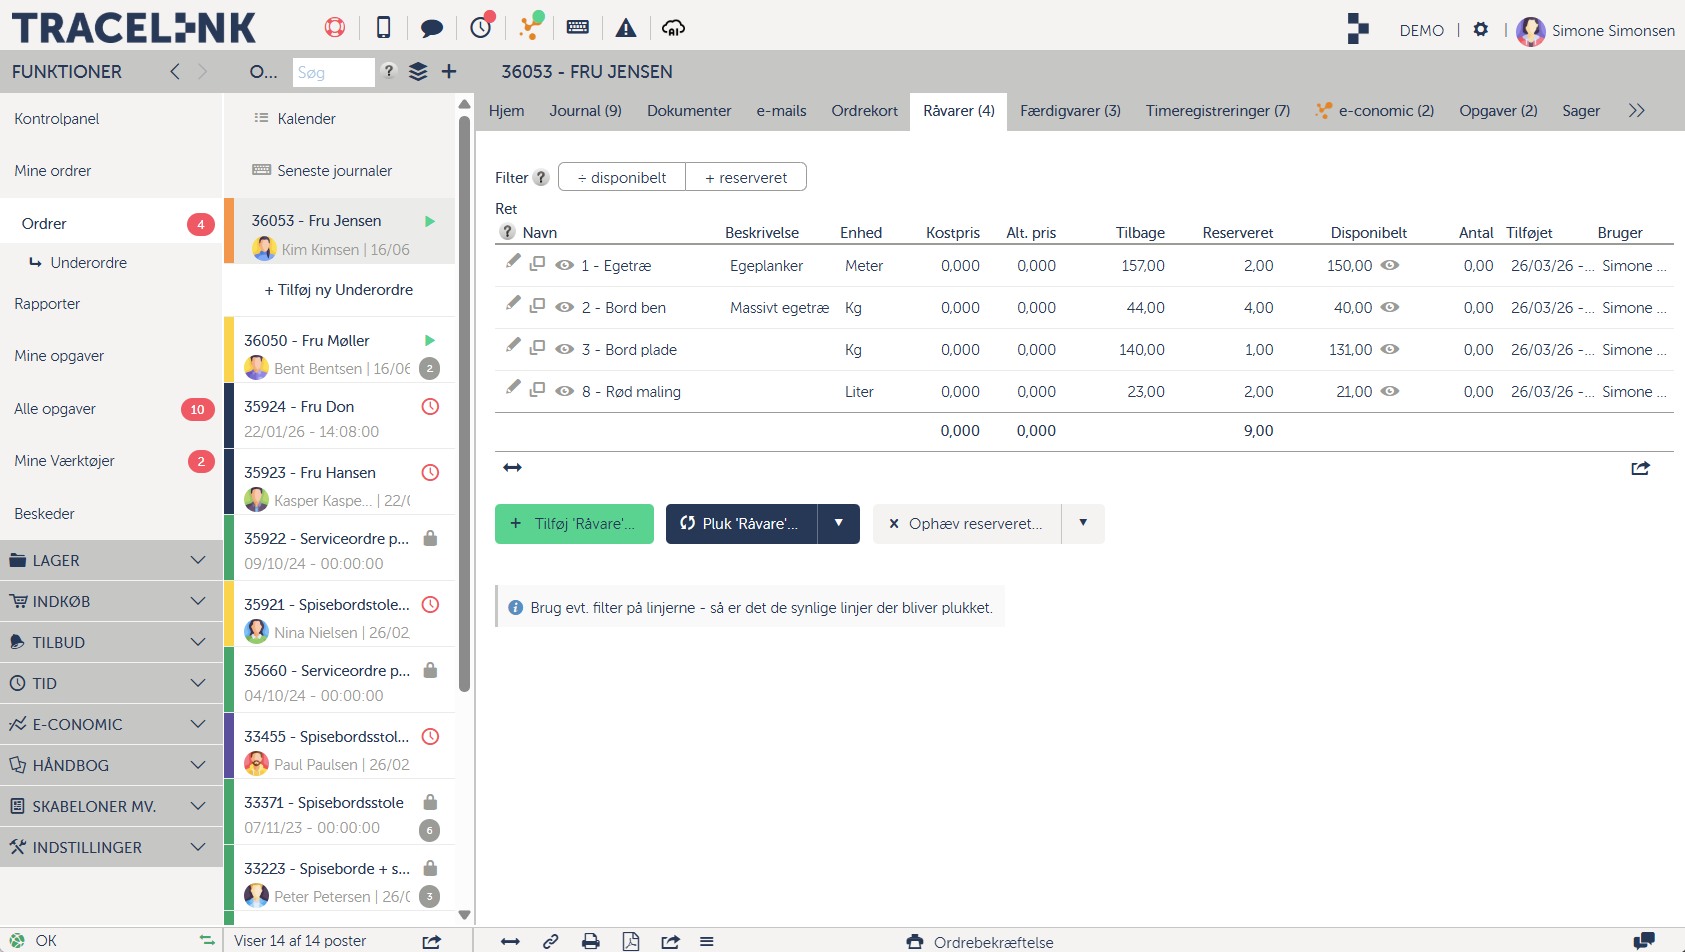The width and height of the screenshot is (1685, 952).
Task: Click '+ Tilføj ny Underordre' link
Action: point(339,290)
